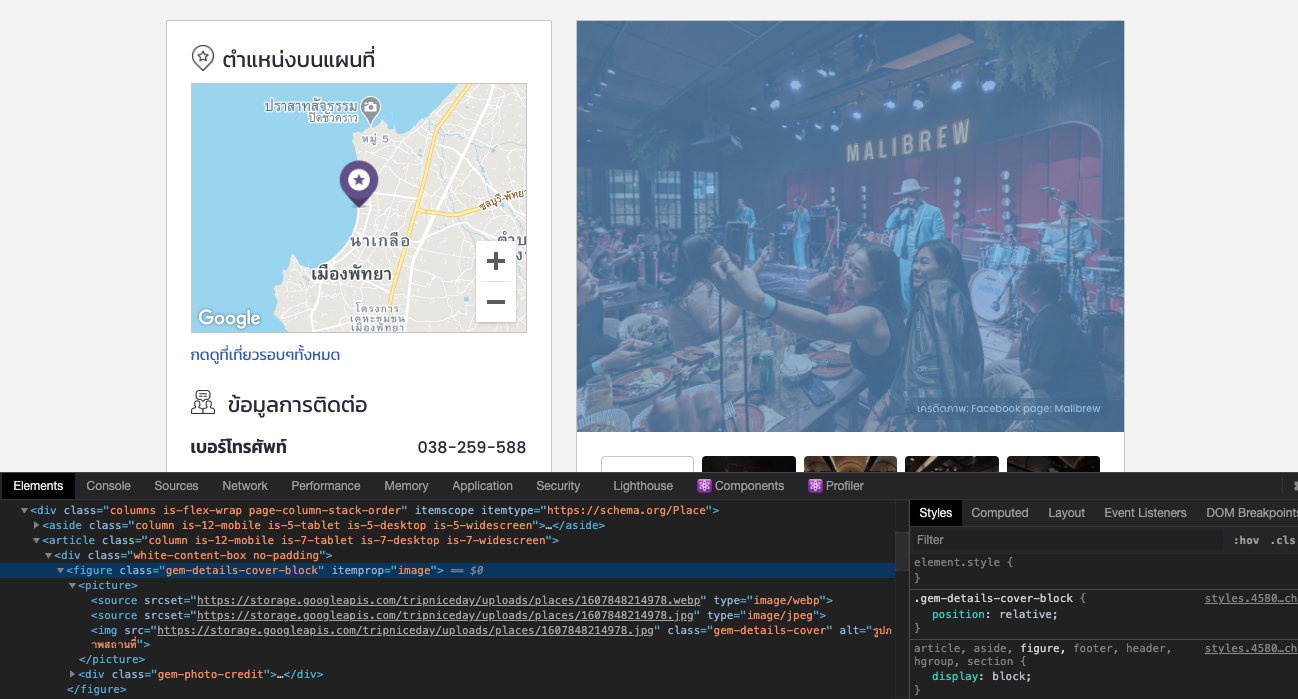Open styles.4580 link beside .gem-details-cover-block rule
Viewport: 1298px width, 699px height.
(x=1250, y=598)
